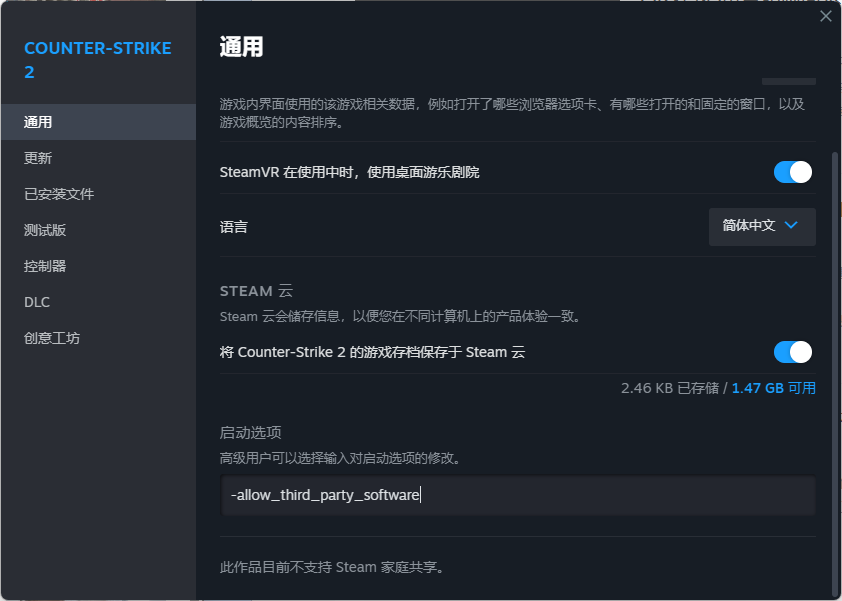The height and width of the screenshot is (601, 842).
Task: Click into the 启动选项 text field
Action: pyautogui.click(x=518, y=495)
